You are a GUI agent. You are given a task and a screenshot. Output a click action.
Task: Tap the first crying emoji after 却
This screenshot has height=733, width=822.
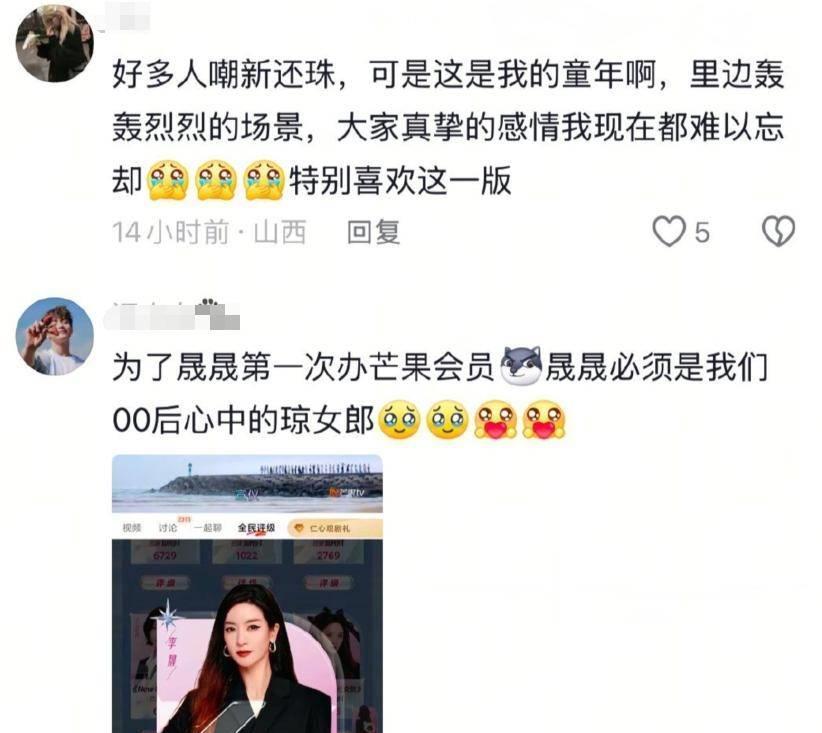168,180
